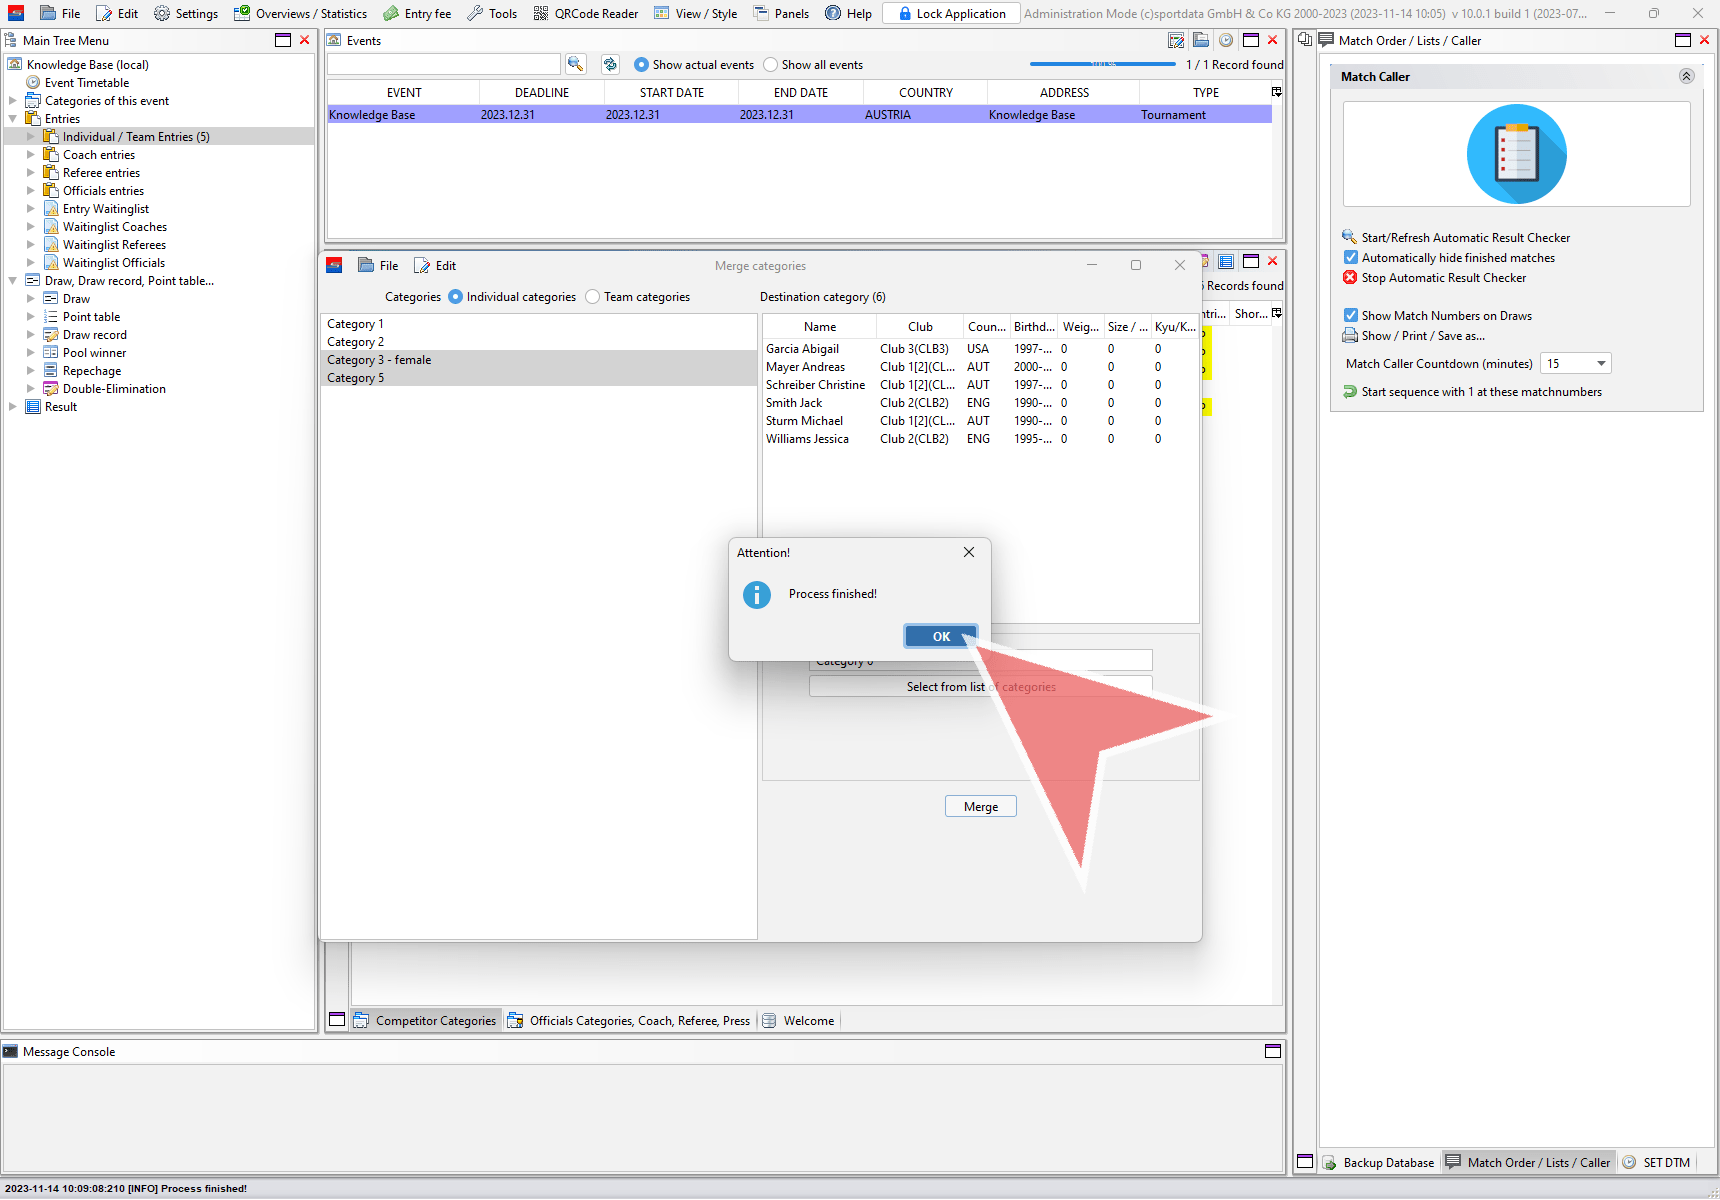Uncheck Automatically hide finished matches
Screen dimensions: 1720x1200
1351,258
